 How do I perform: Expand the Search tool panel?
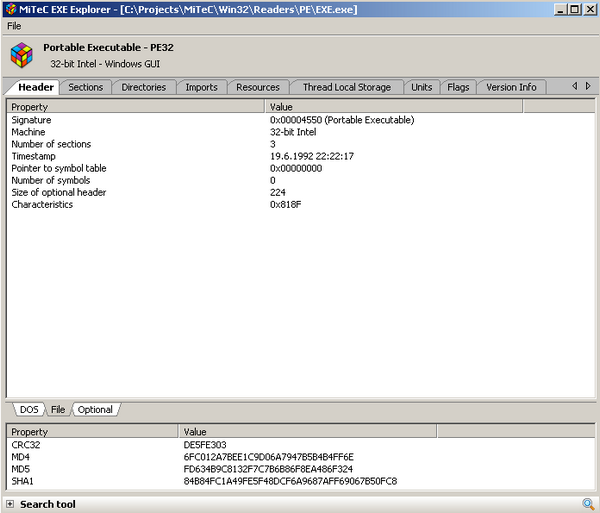click(10, 504)
